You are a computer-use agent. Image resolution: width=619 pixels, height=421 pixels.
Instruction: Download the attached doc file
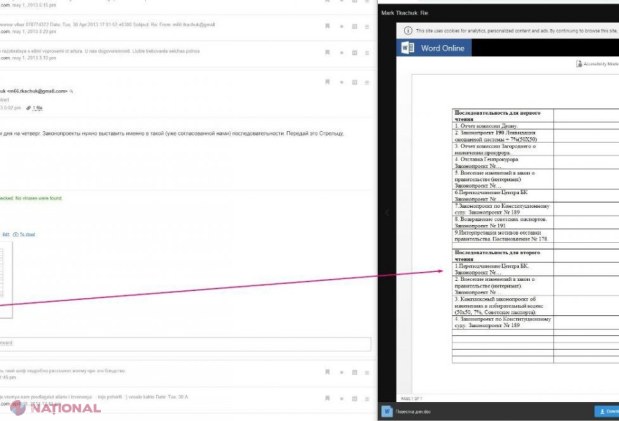pyautogui.click(x=607, y=412)
